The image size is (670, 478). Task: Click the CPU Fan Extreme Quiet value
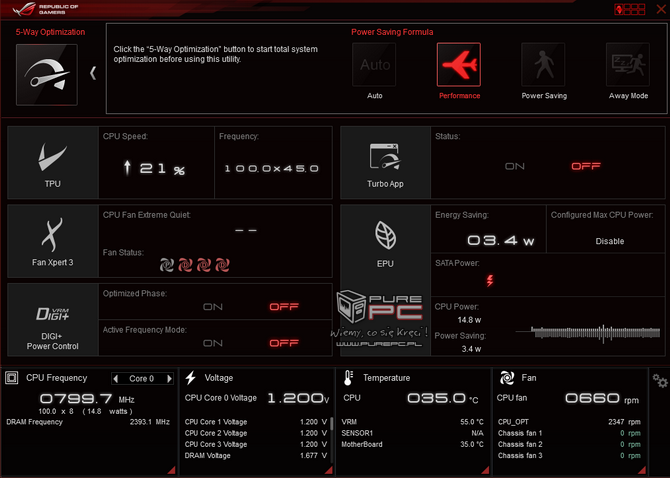[246, 230]
